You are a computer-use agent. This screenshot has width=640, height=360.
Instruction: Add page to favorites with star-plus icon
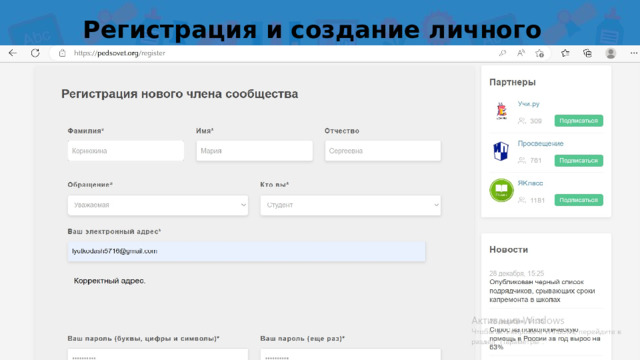coord(540,53)
